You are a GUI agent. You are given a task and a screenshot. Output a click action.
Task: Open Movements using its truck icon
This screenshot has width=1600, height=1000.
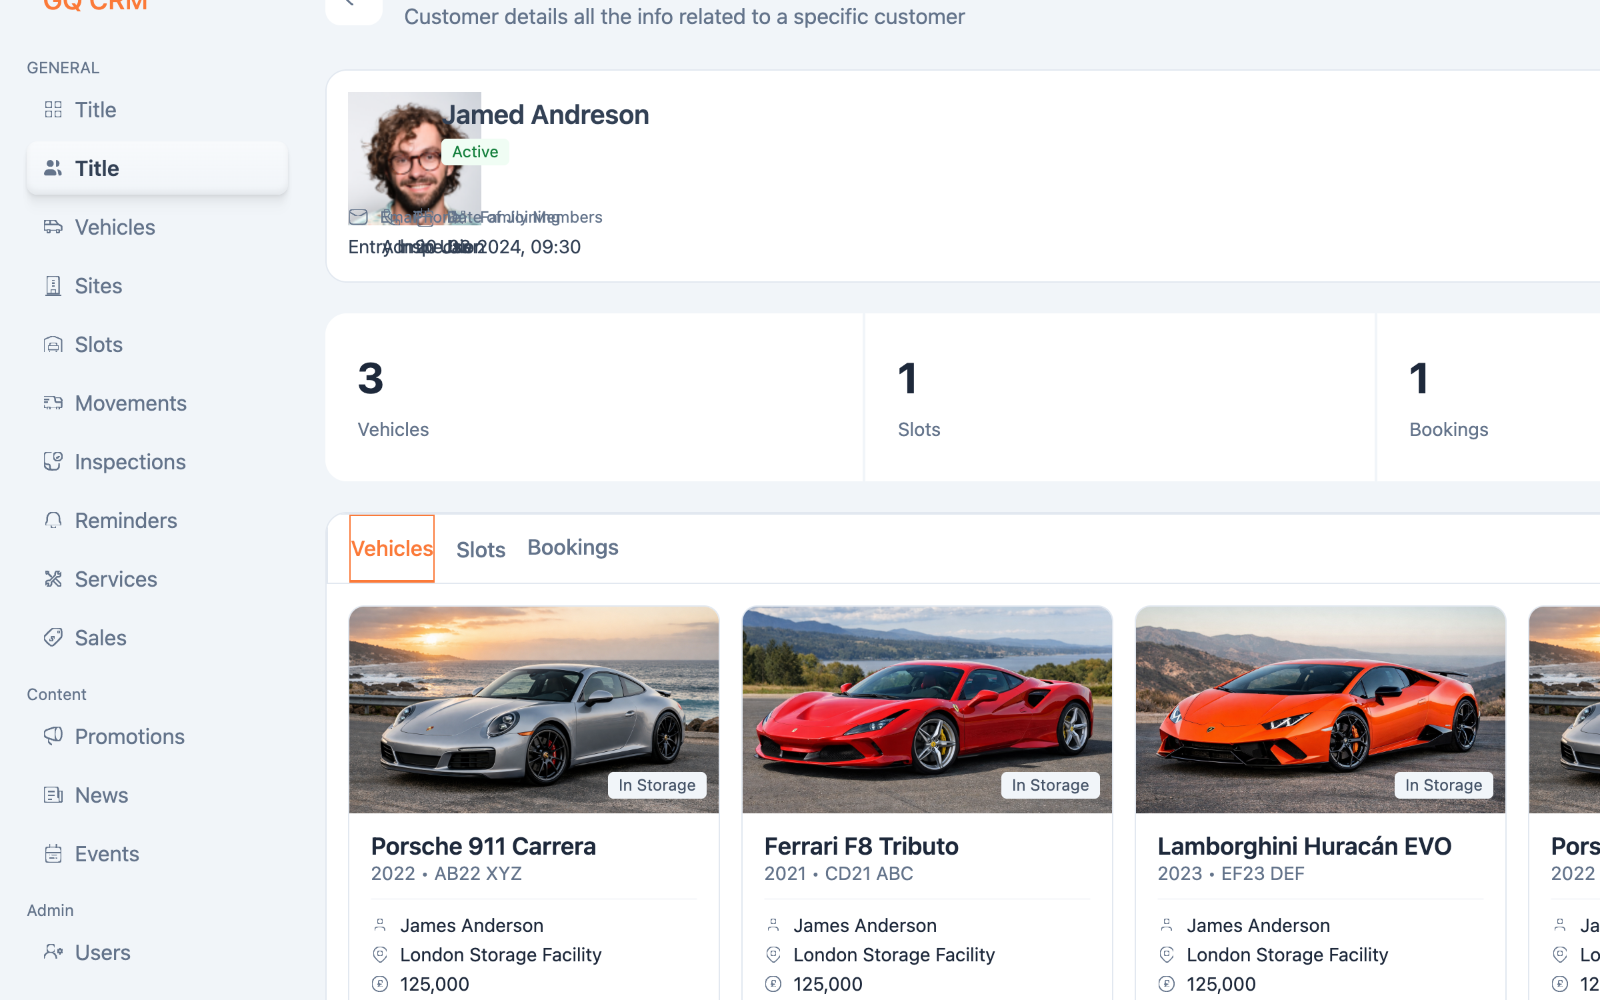tap(53, 403)
